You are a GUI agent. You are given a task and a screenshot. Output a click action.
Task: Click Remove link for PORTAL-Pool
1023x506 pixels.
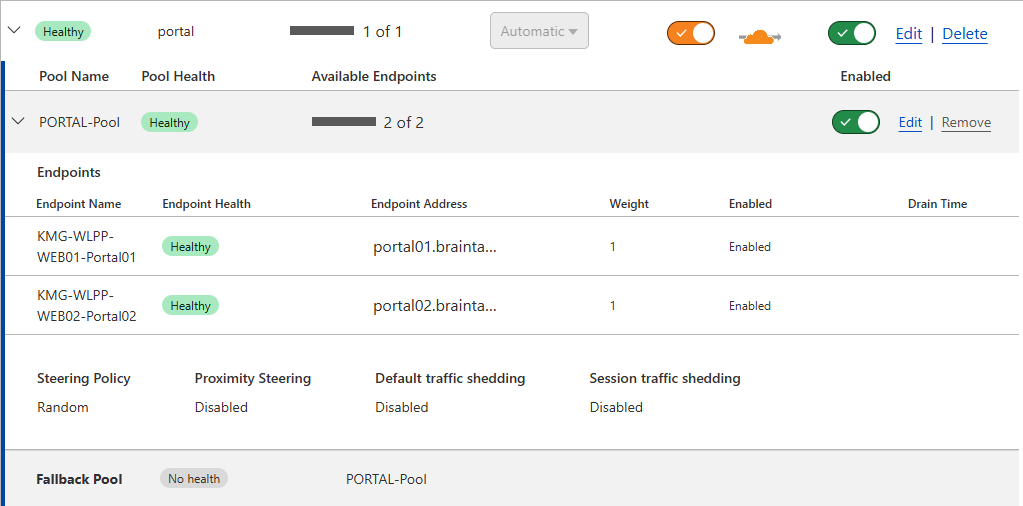966,123
